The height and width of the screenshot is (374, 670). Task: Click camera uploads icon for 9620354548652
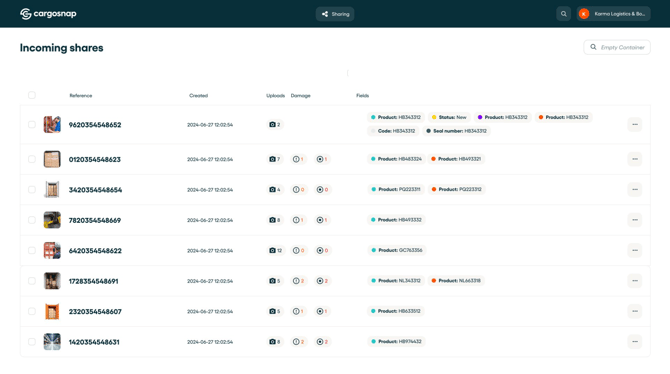click(272, 124)
